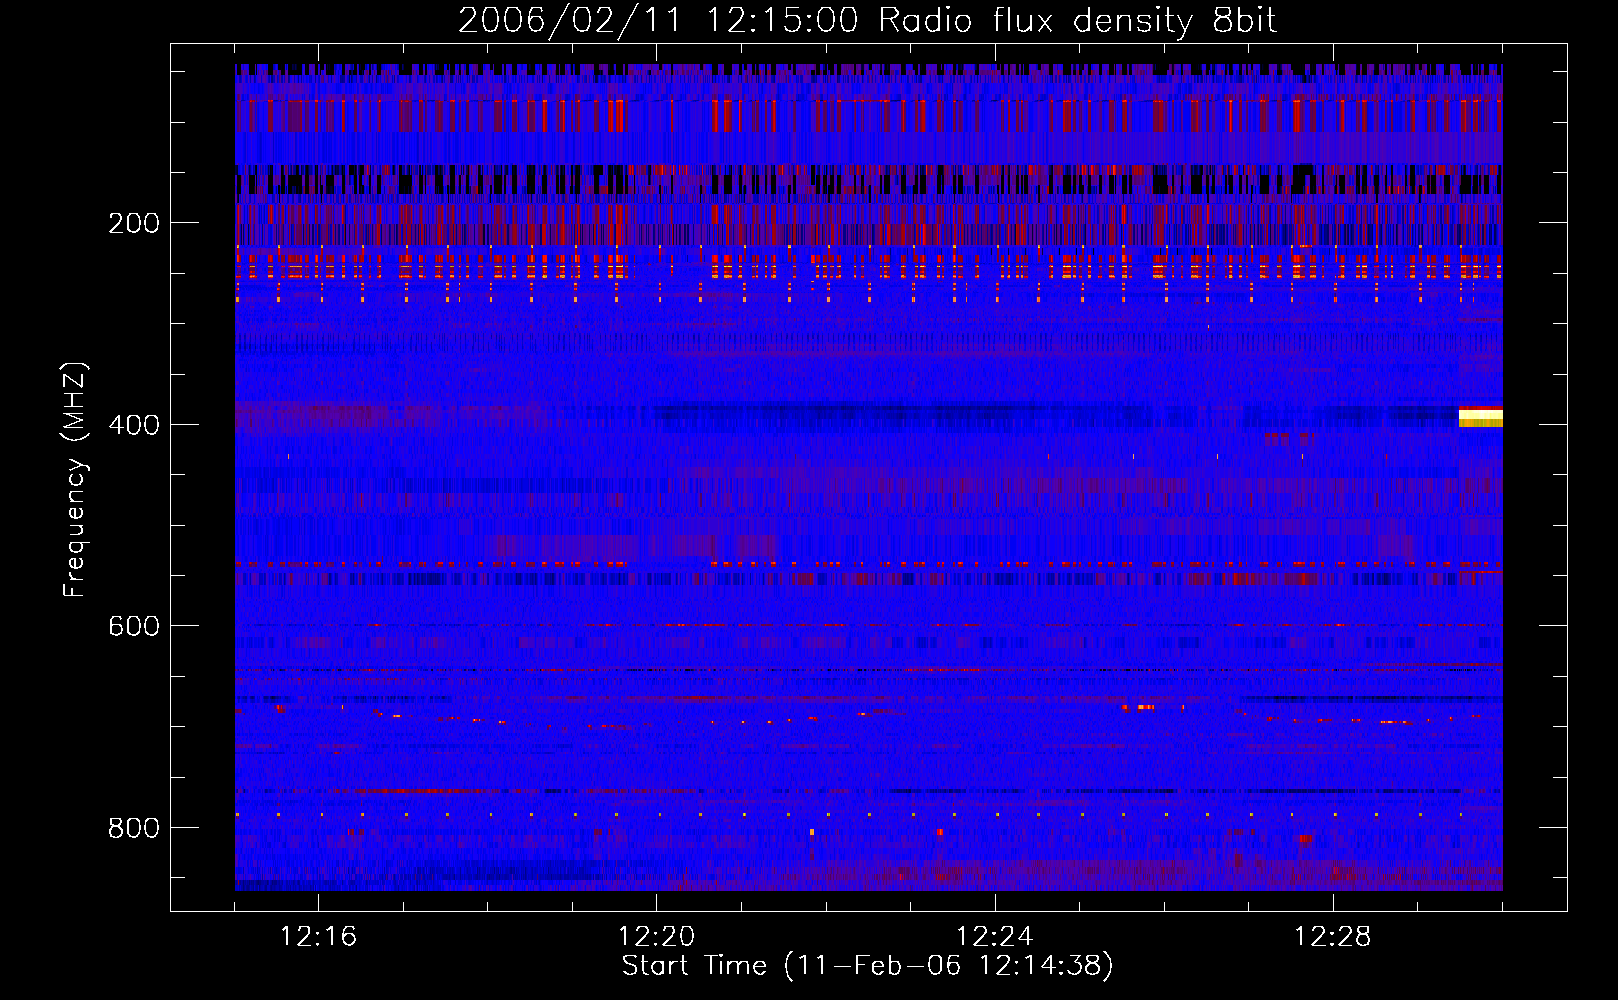Click the bright white-yellow burst near 400 MHz
1618x1000 pixels.
[1481, 417]
